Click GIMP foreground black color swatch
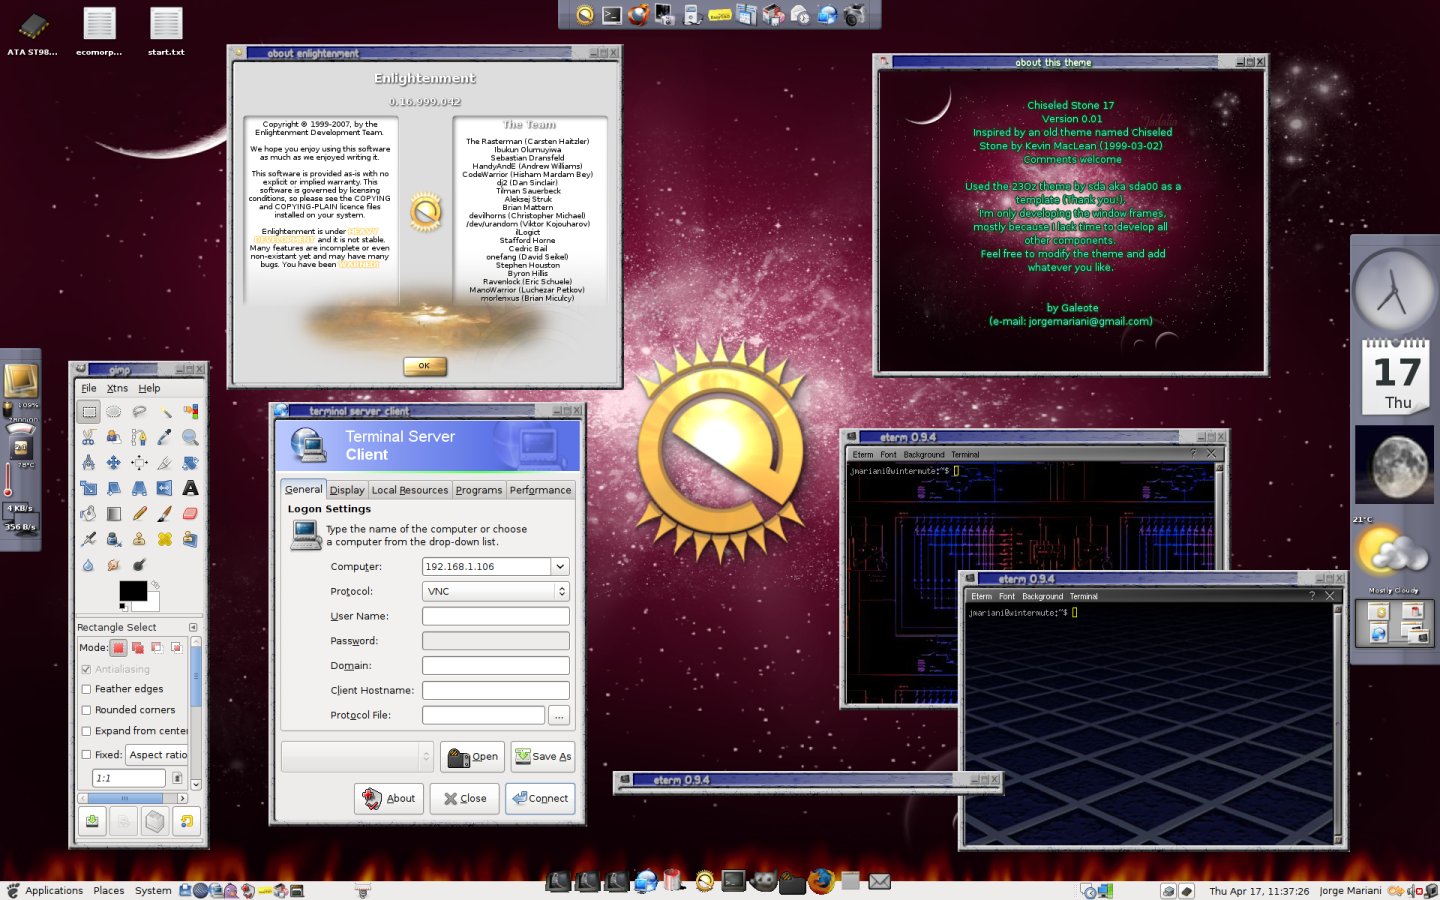Image resolution: width=1440 pixels, height=900 pixels. [x=132, y=590]
